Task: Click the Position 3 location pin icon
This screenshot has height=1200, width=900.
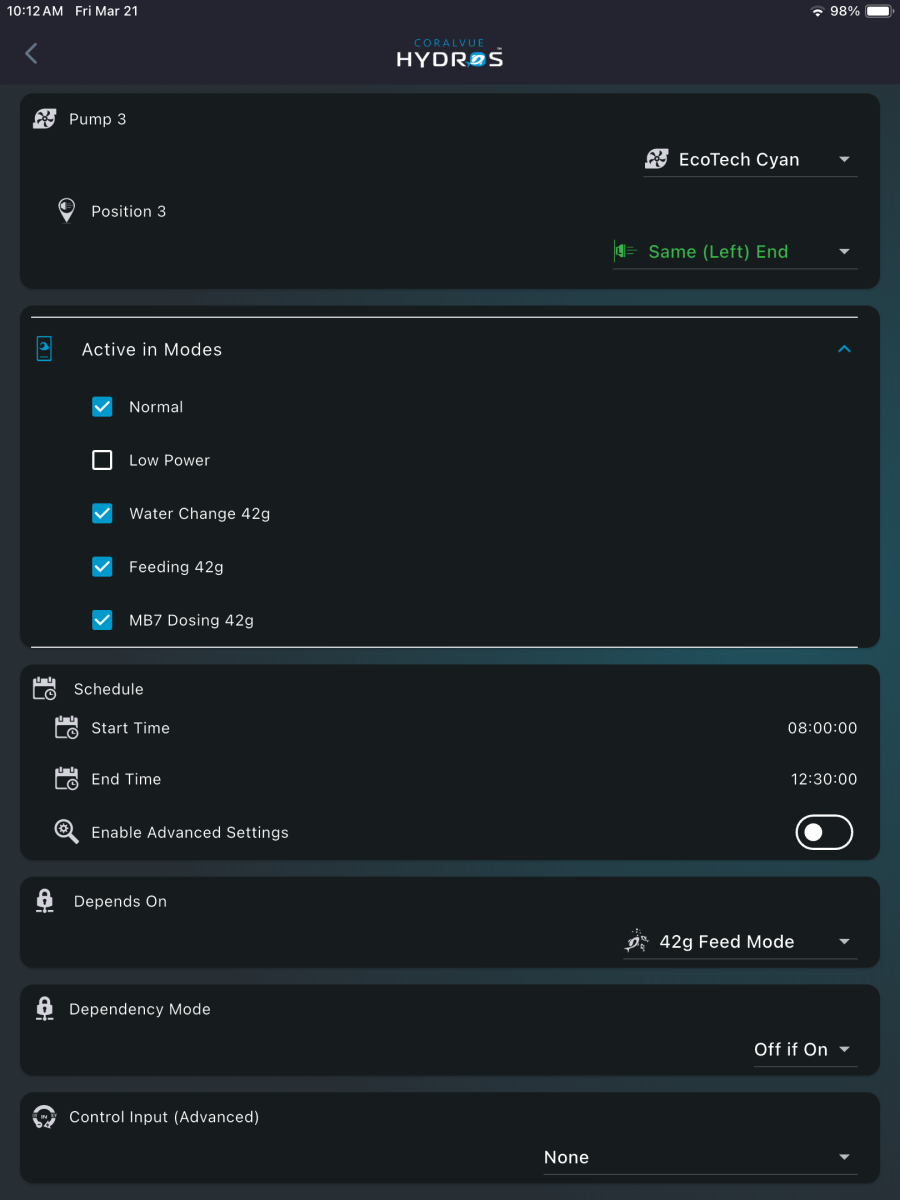Action: [x=66, y=211]
